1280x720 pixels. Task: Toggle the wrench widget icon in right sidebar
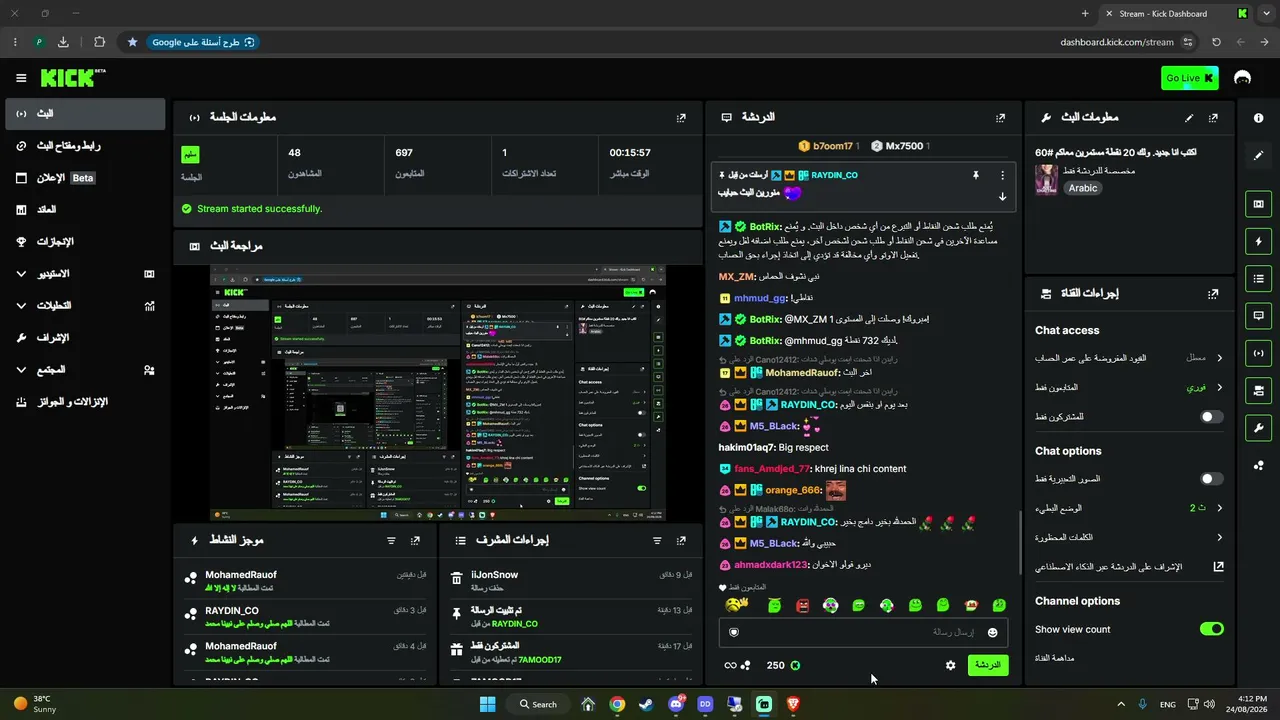pos(1258,428)
